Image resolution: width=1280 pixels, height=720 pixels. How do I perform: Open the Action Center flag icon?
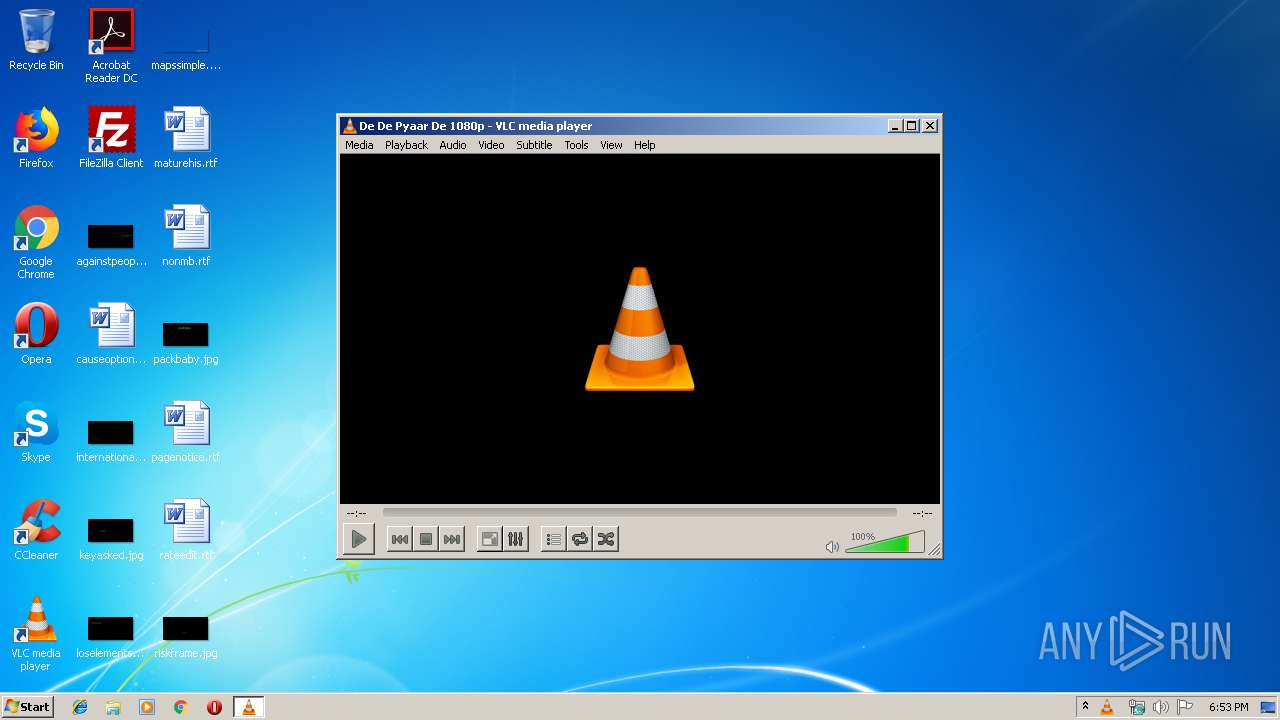click(1184, 707)
